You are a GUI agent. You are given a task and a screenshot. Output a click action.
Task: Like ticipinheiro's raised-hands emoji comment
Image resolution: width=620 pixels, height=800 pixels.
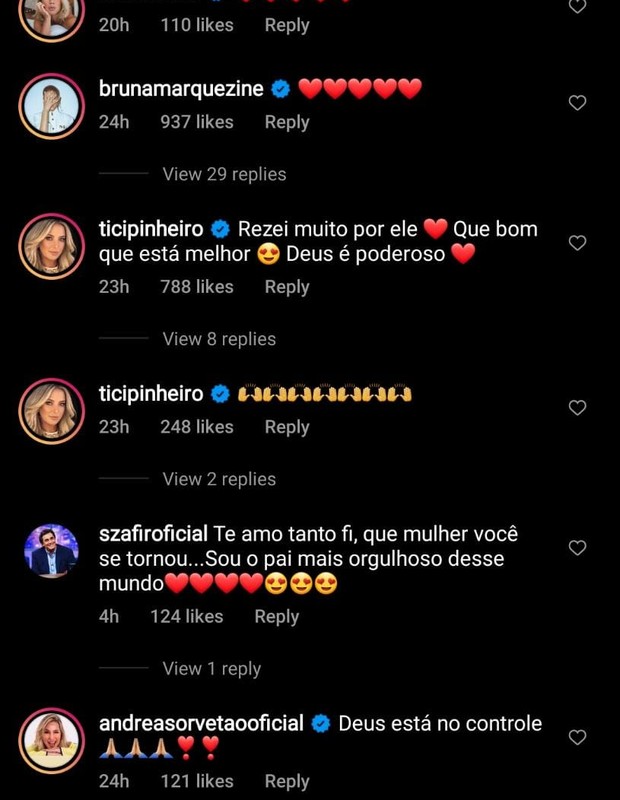[x=577, y=408]
